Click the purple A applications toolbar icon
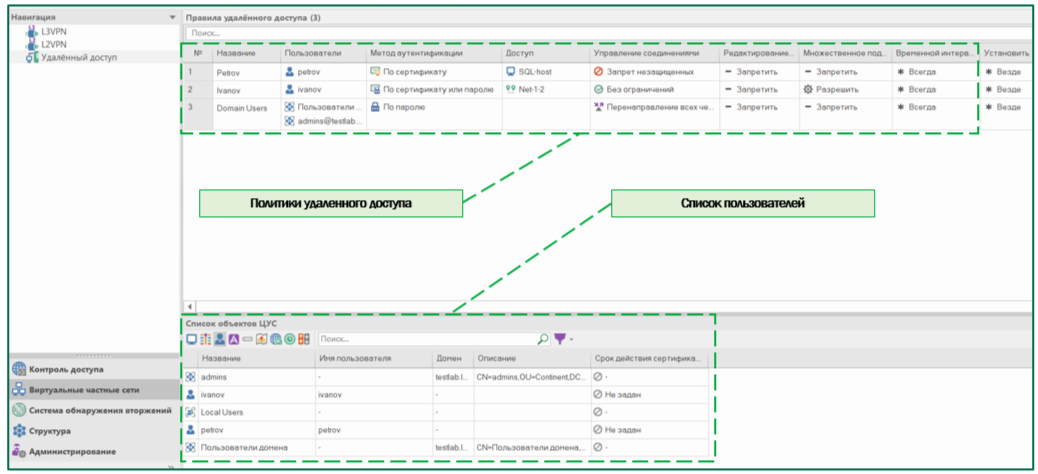This screenshot has height=474, width=1038. point(234,339)
